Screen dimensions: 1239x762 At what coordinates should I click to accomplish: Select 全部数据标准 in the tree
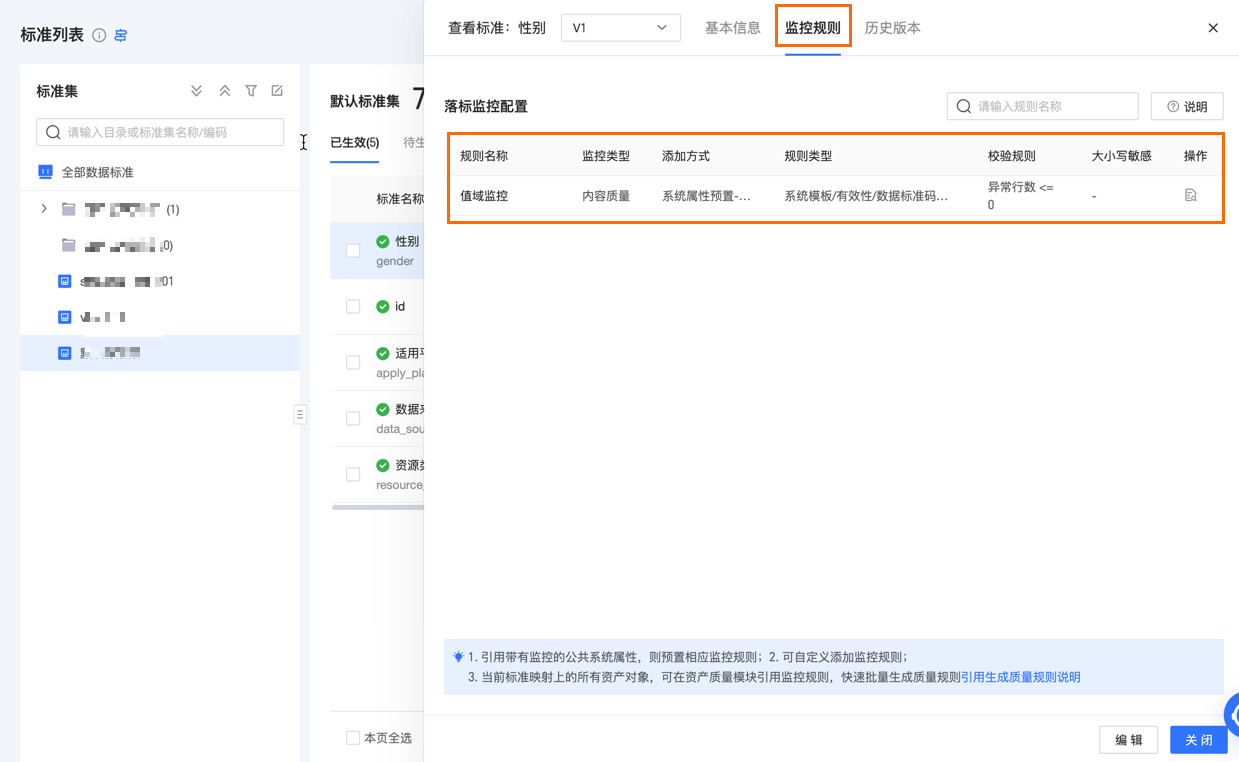click(x=97, y=172)
